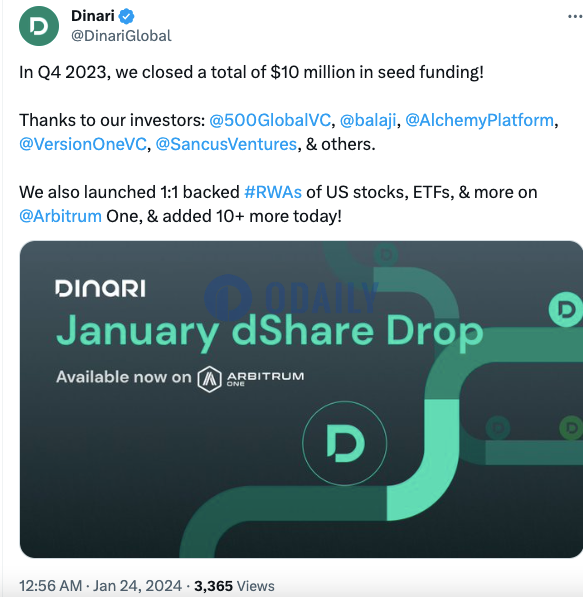
Task: Open the Dinari profile avatar
Action: pyautogui.click(x=39, y=26)
